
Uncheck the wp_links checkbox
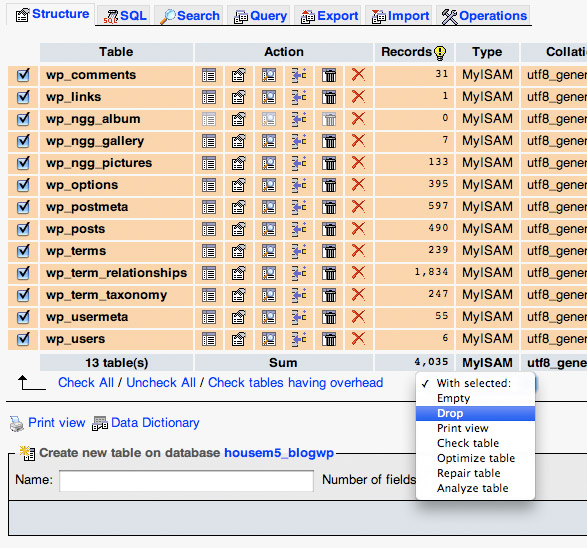point(23,97)
